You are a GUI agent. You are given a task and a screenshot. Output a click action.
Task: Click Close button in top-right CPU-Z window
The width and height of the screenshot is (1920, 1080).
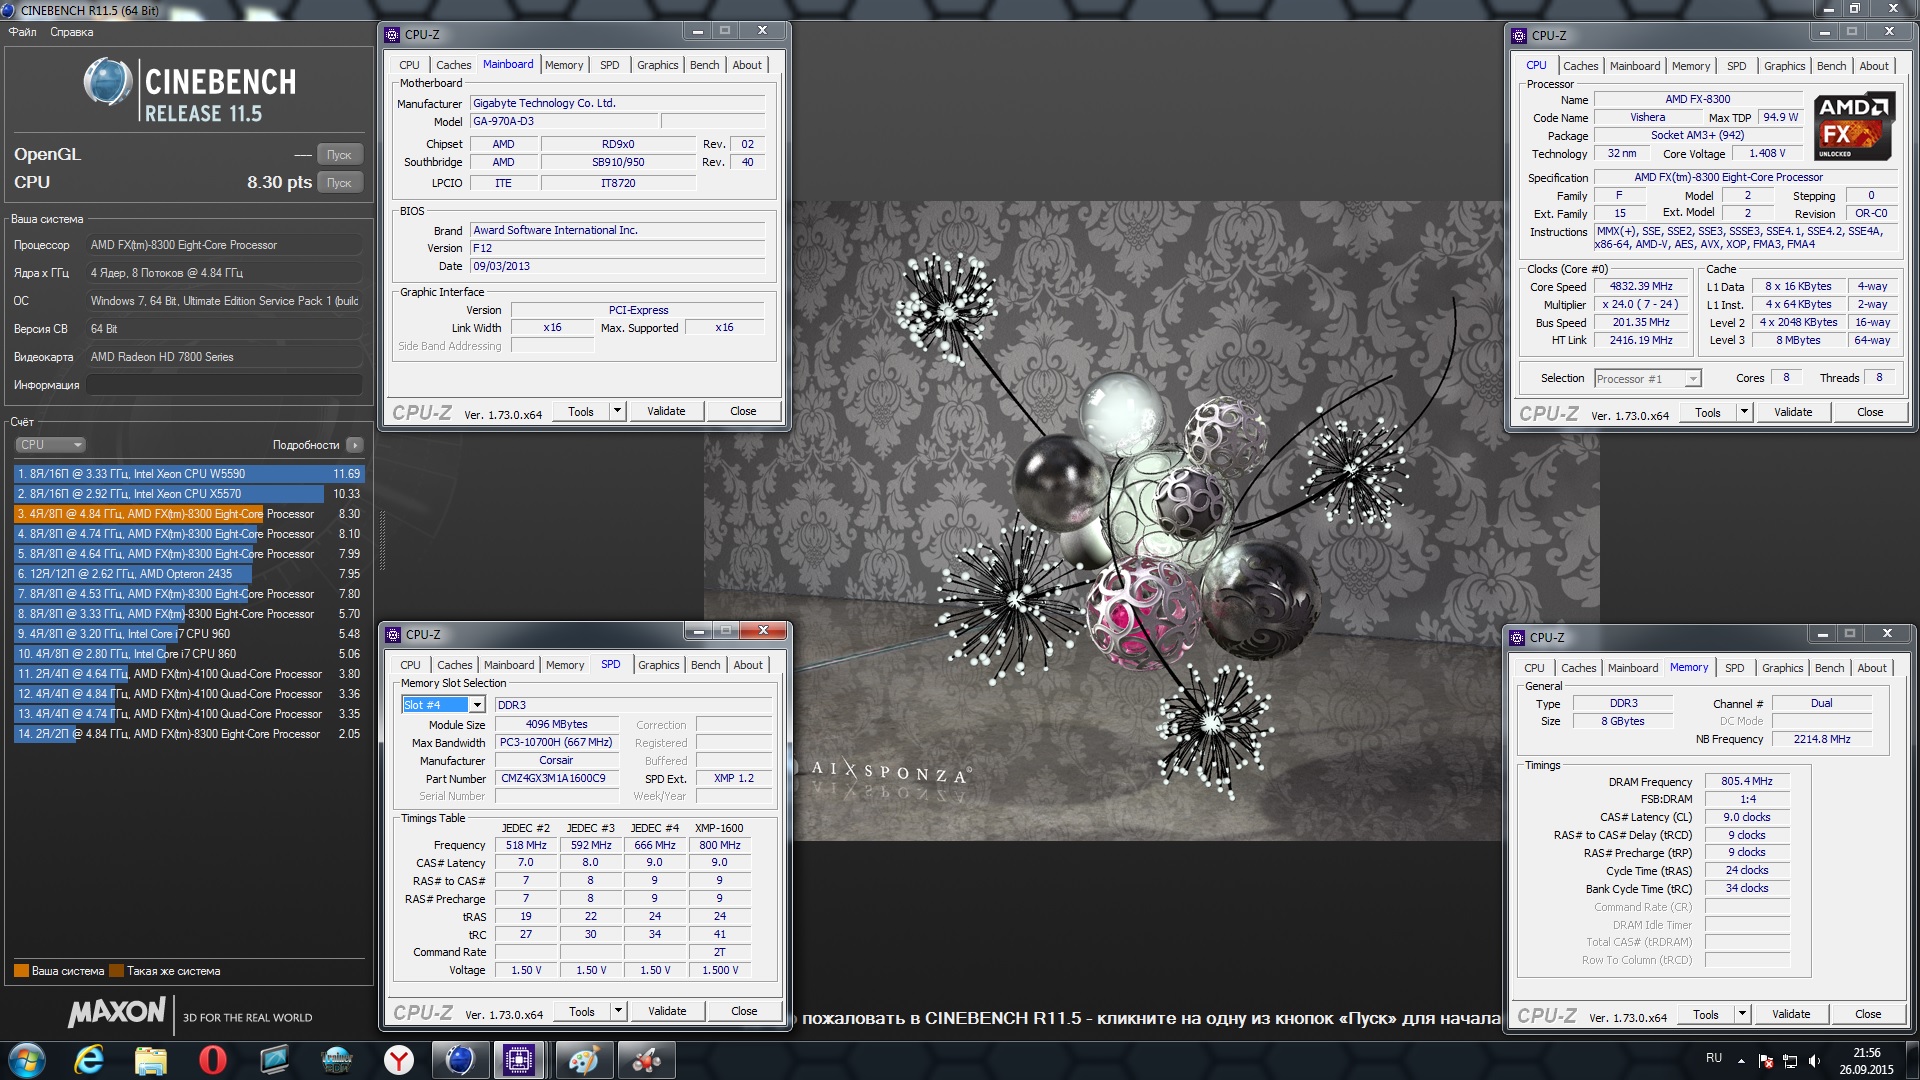coord(1870,412)
